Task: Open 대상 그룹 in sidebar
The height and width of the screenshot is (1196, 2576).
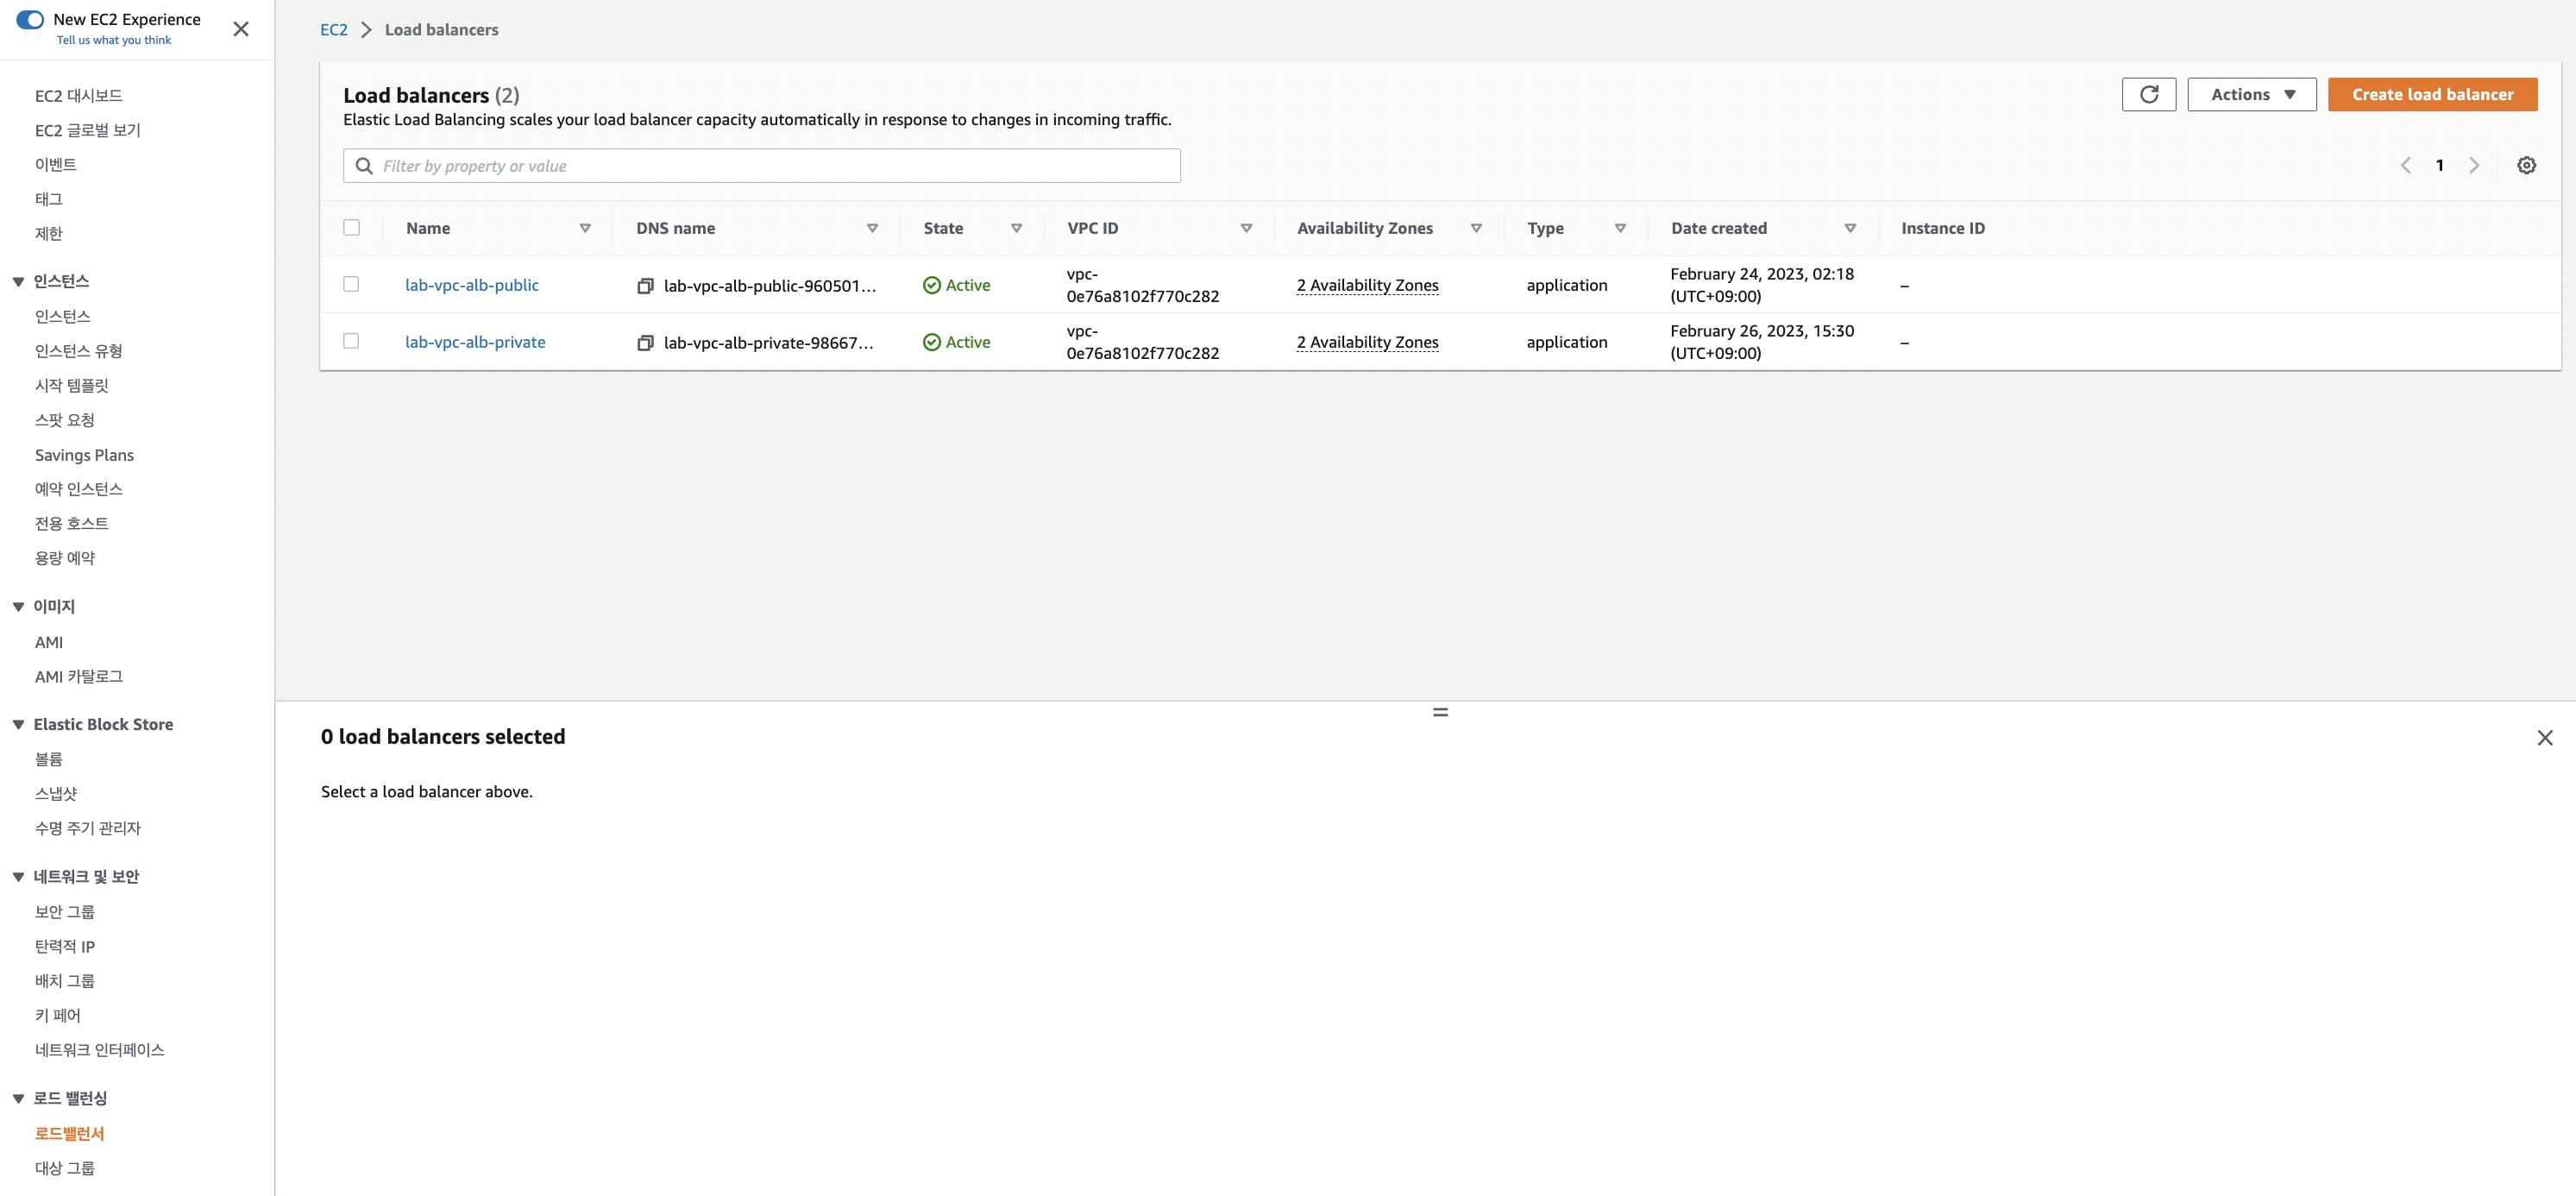Action: (x=65, y=1167)
